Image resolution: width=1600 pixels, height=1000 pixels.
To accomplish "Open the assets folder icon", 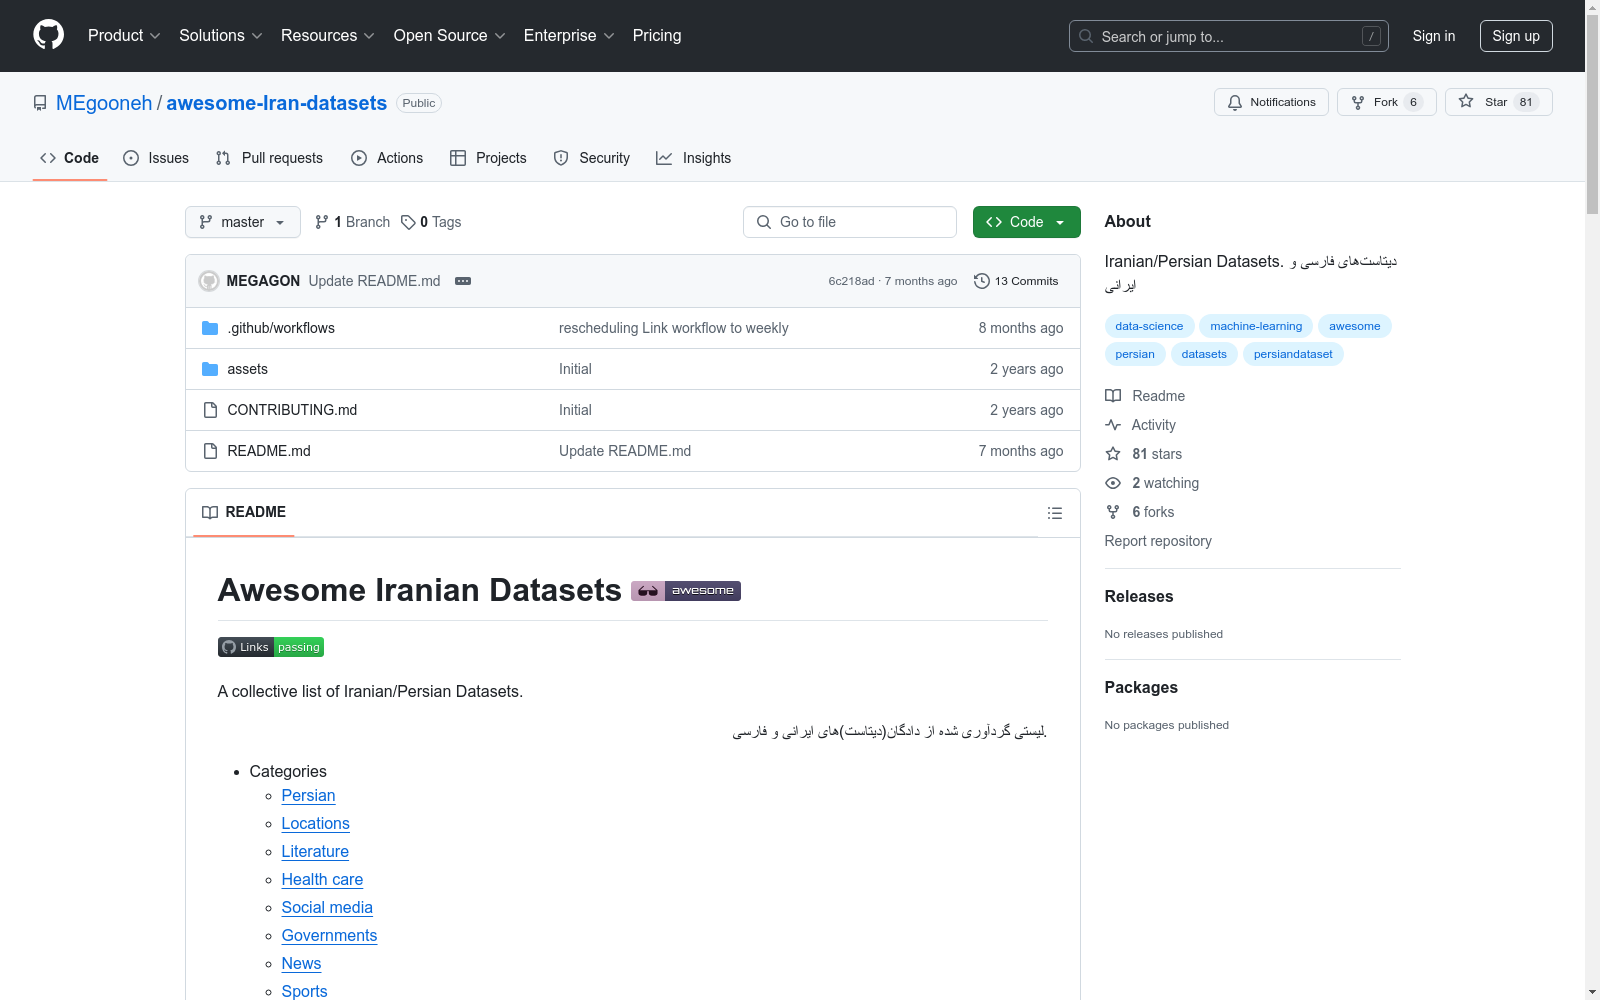I will pos(210,369).
